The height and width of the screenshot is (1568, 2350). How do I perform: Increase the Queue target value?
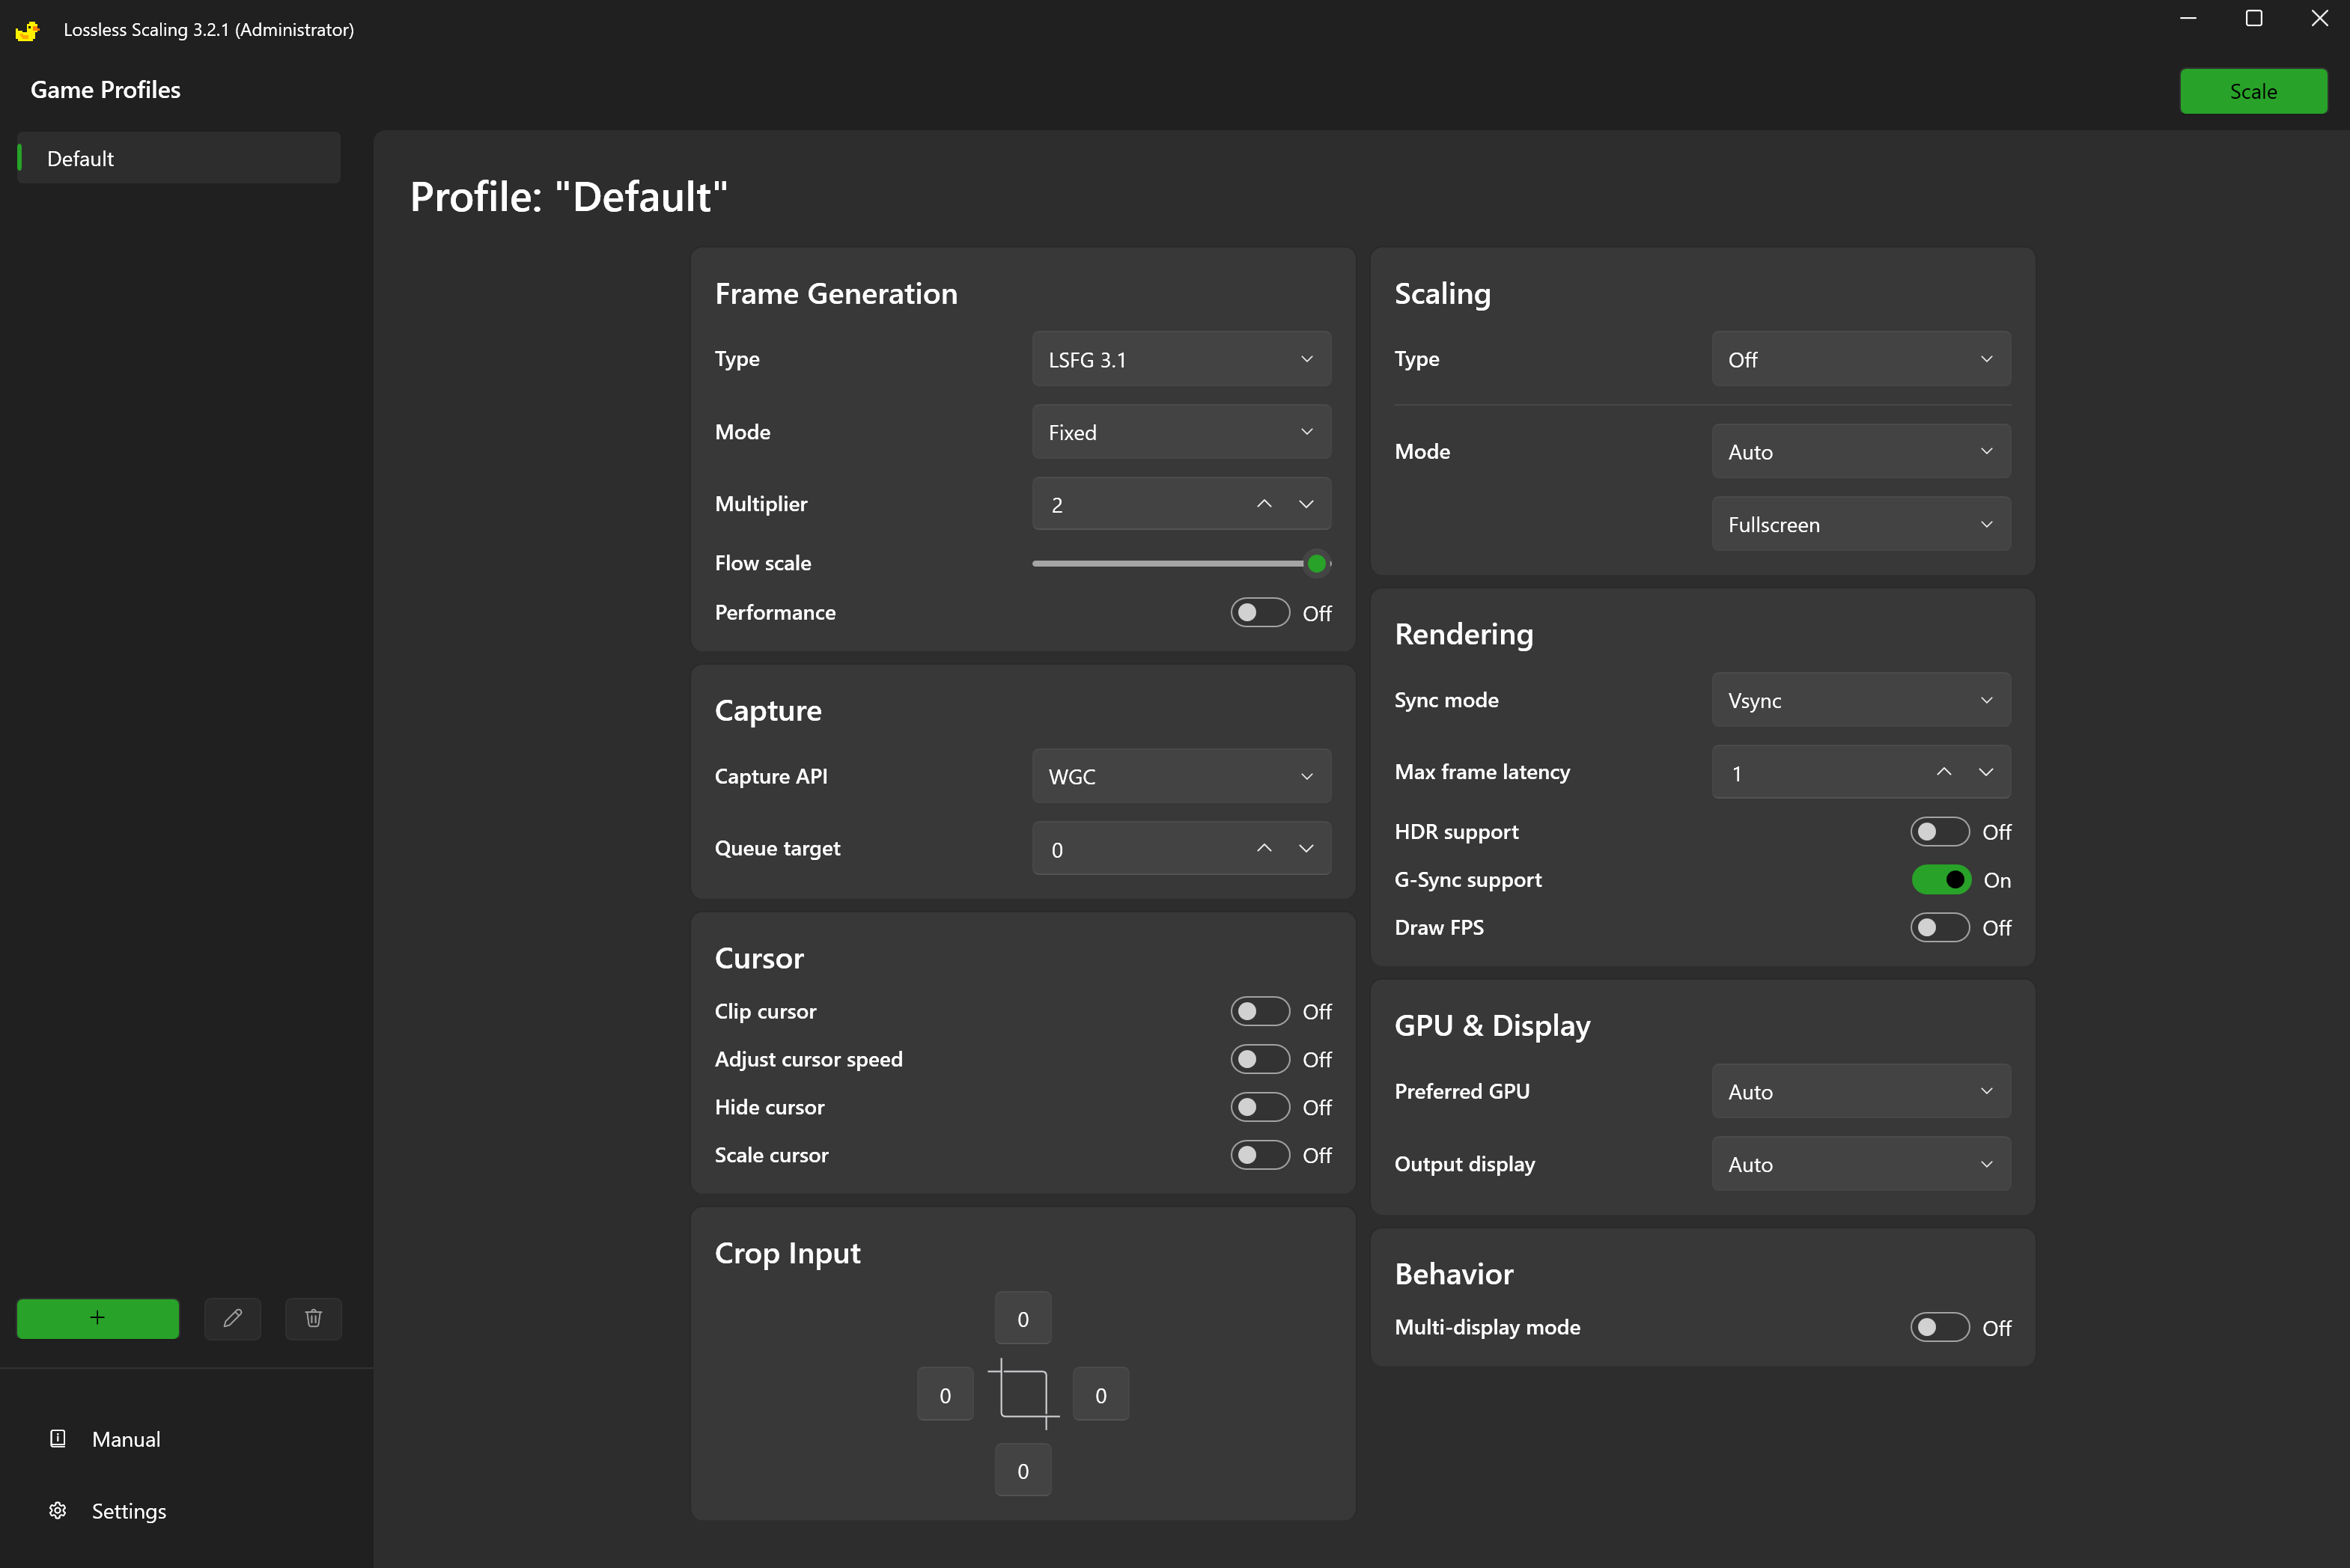(1264, 848)
